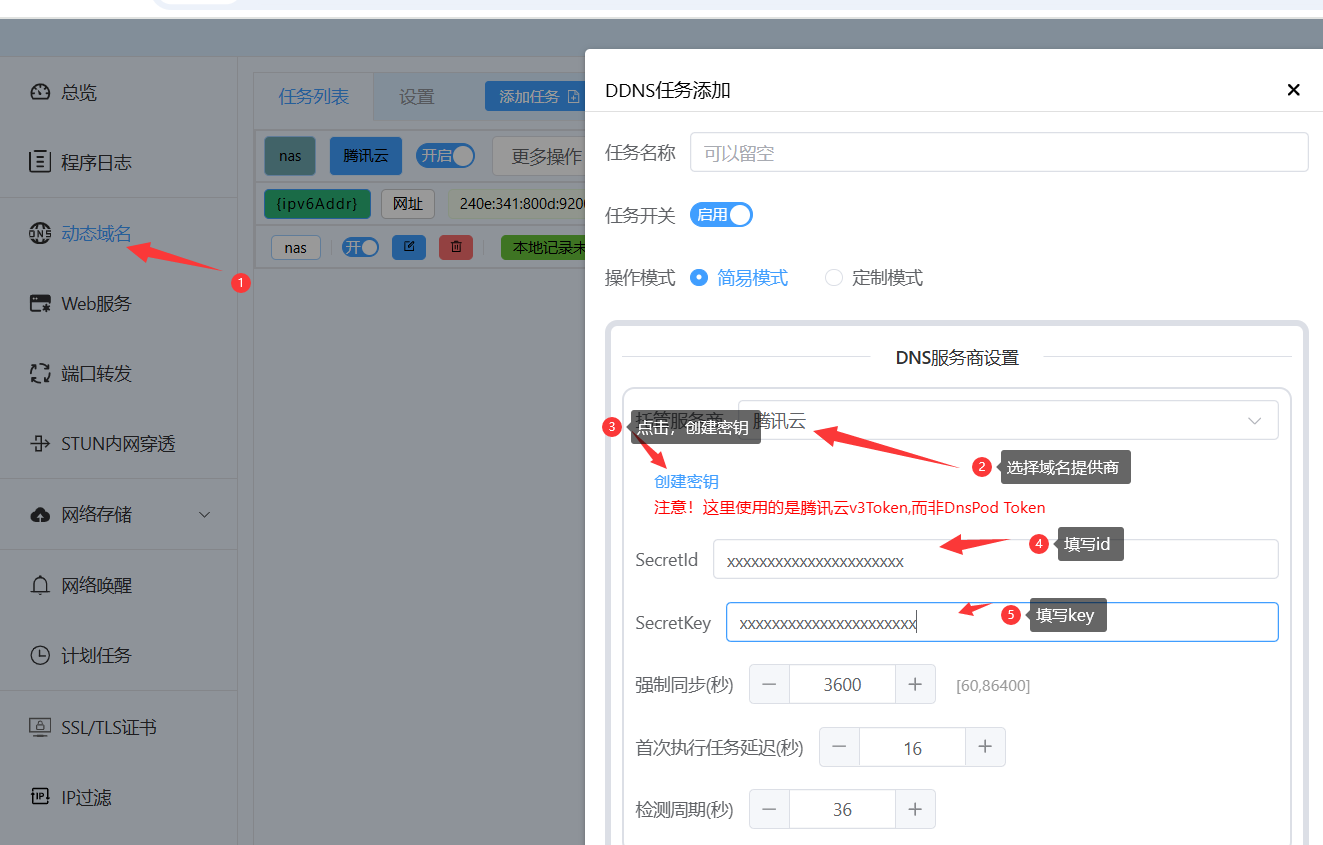Toggle the 开启 switch in task list

(446, 156)
